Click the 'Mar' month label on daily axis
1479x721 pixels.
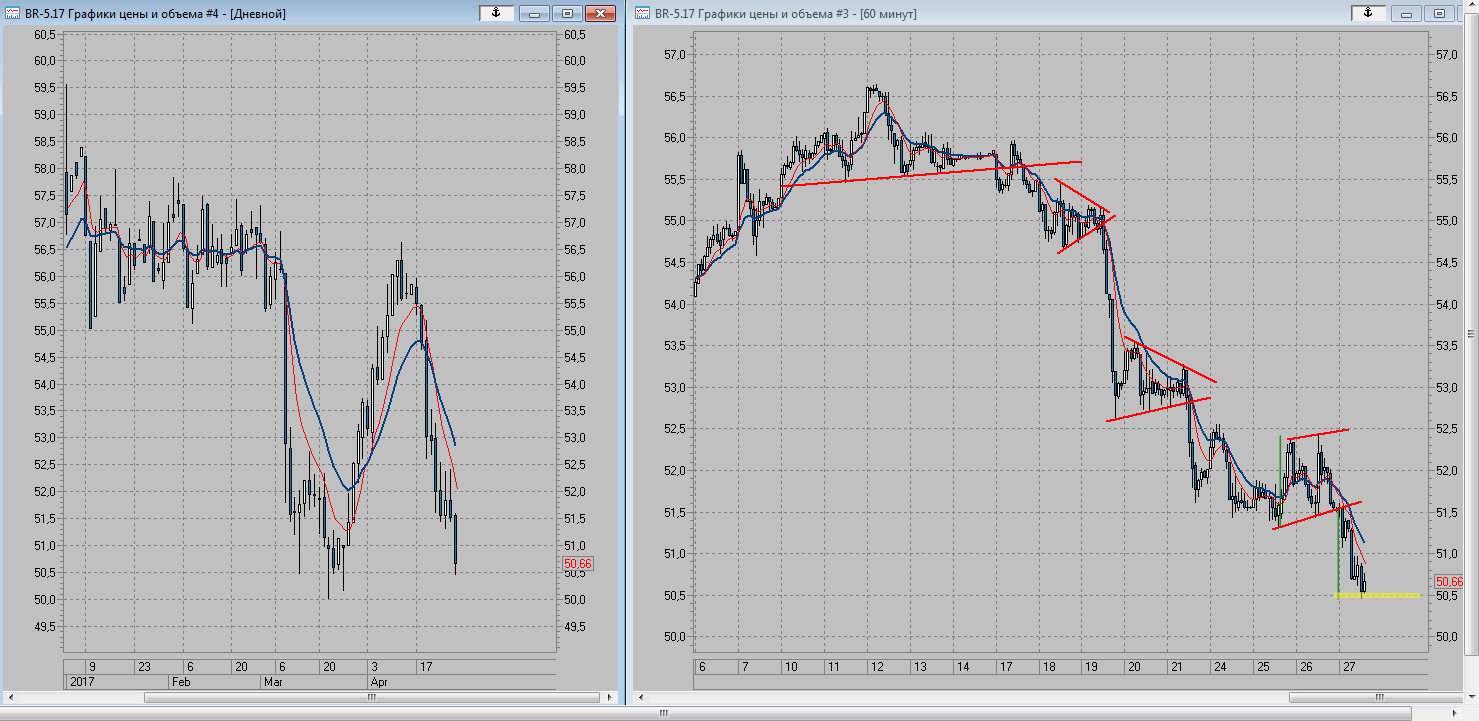coord(273,681)
